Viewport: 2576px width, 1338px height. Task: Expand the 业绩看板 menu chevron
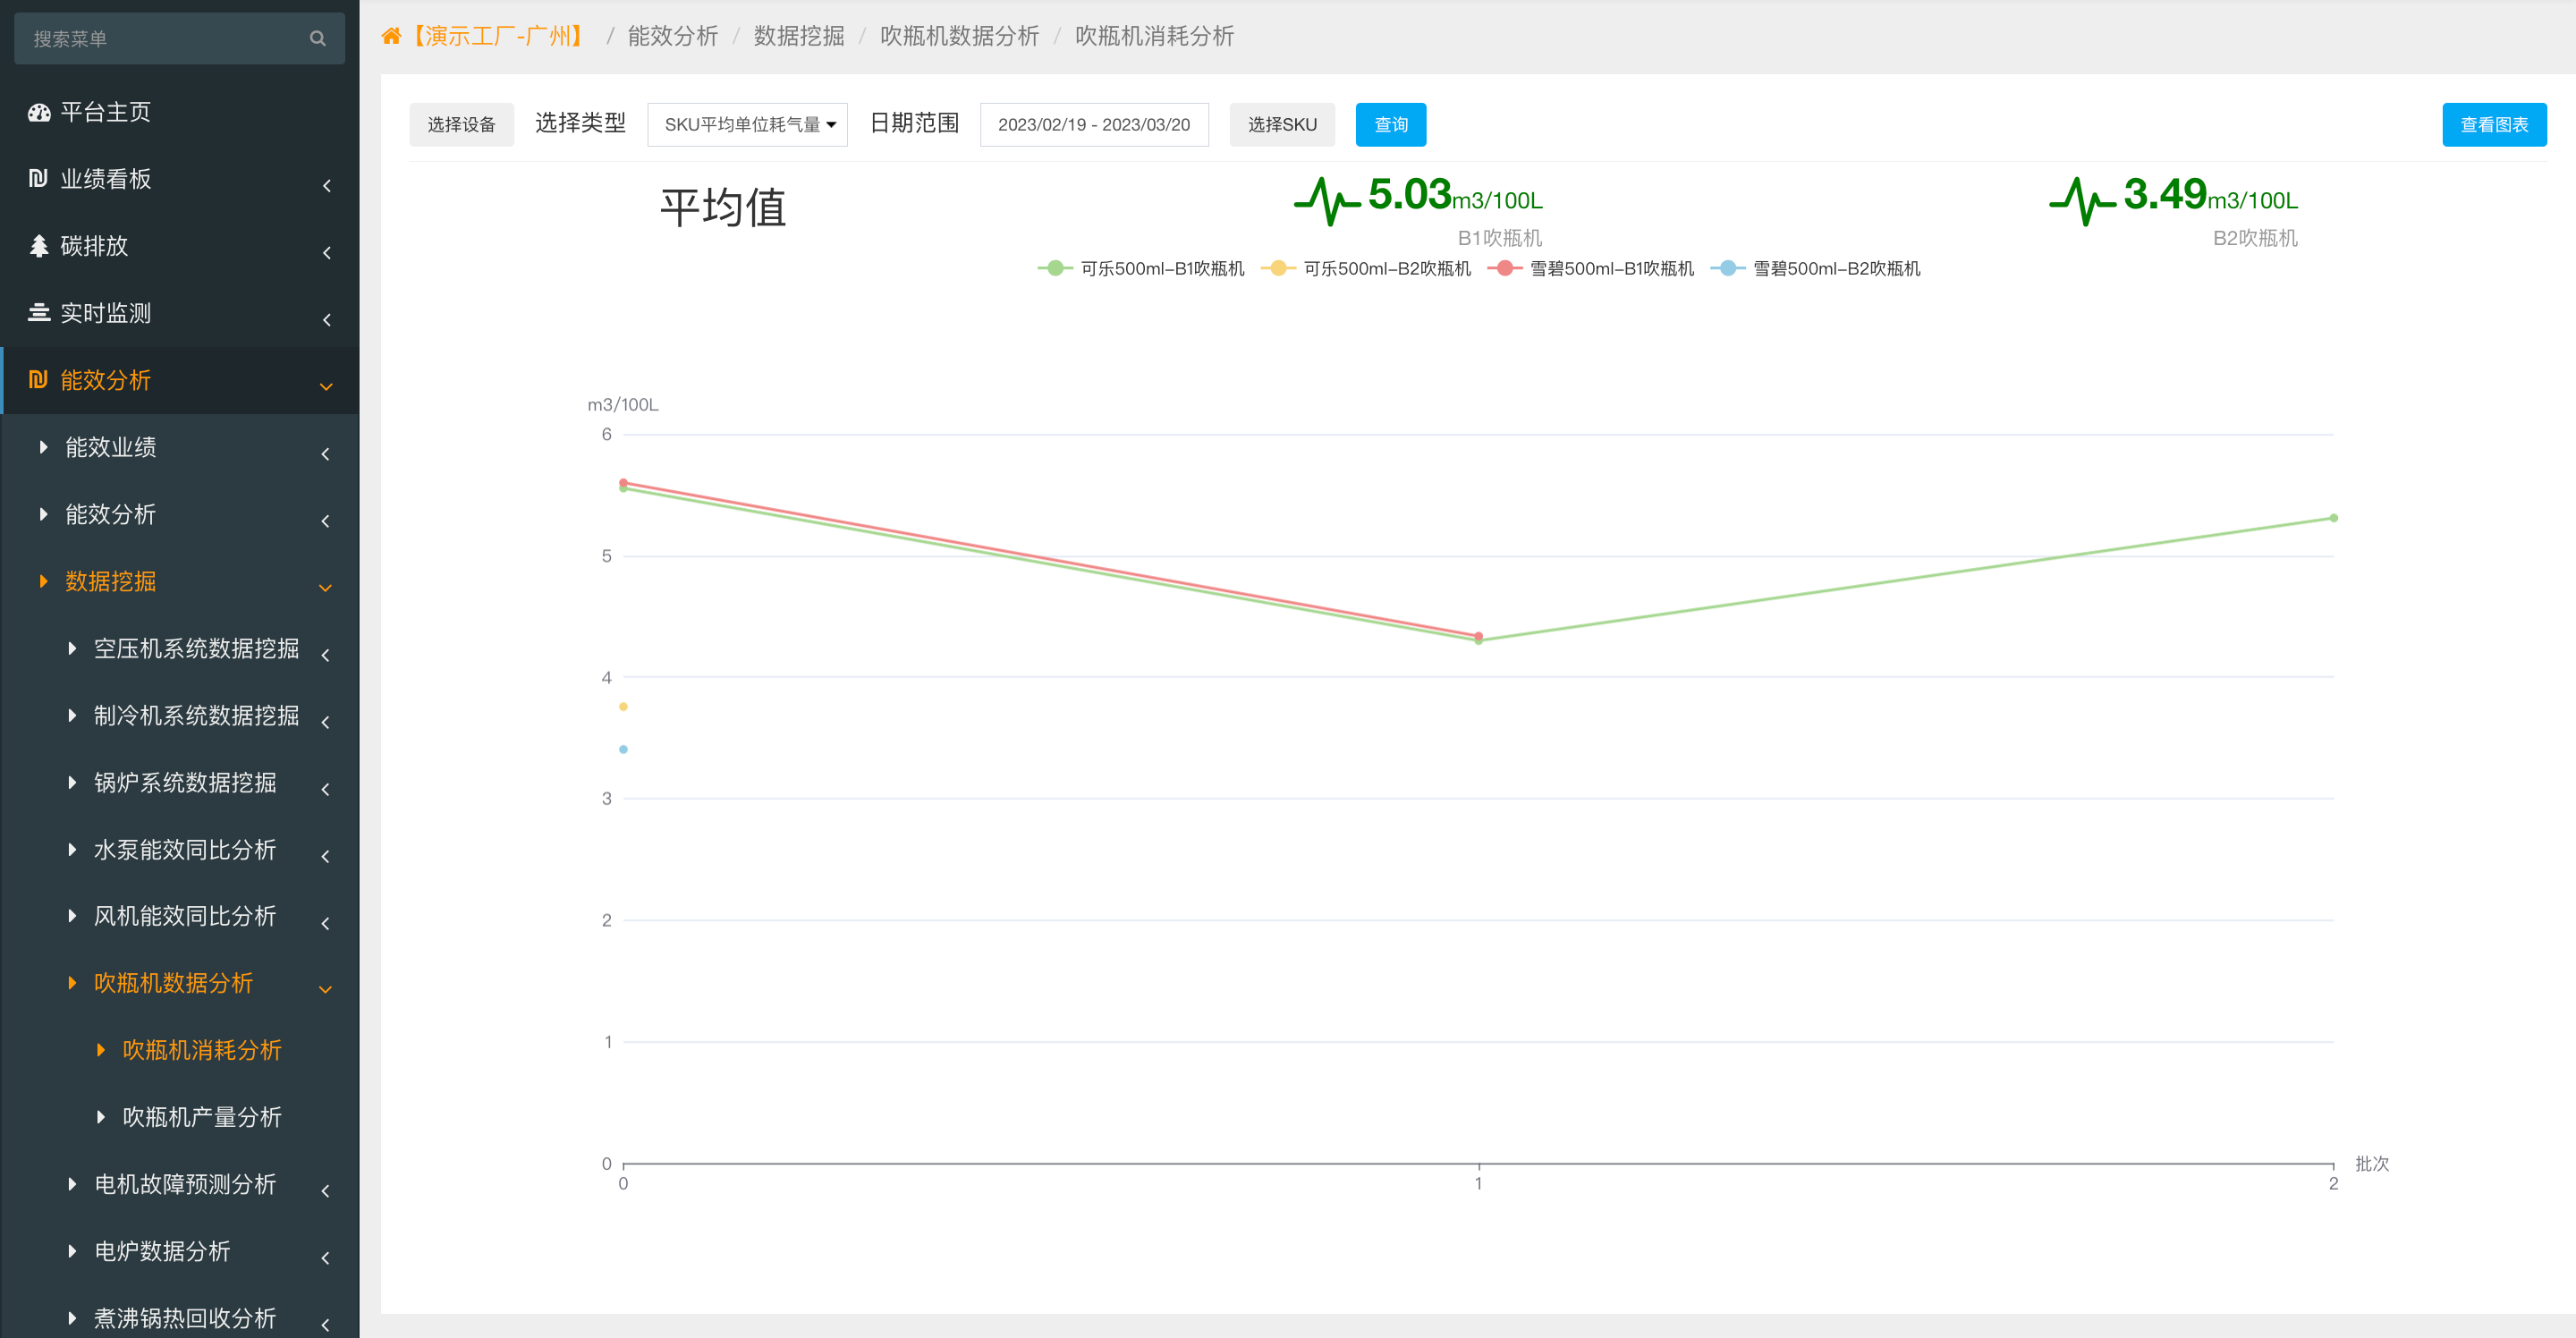click(327, 185)
